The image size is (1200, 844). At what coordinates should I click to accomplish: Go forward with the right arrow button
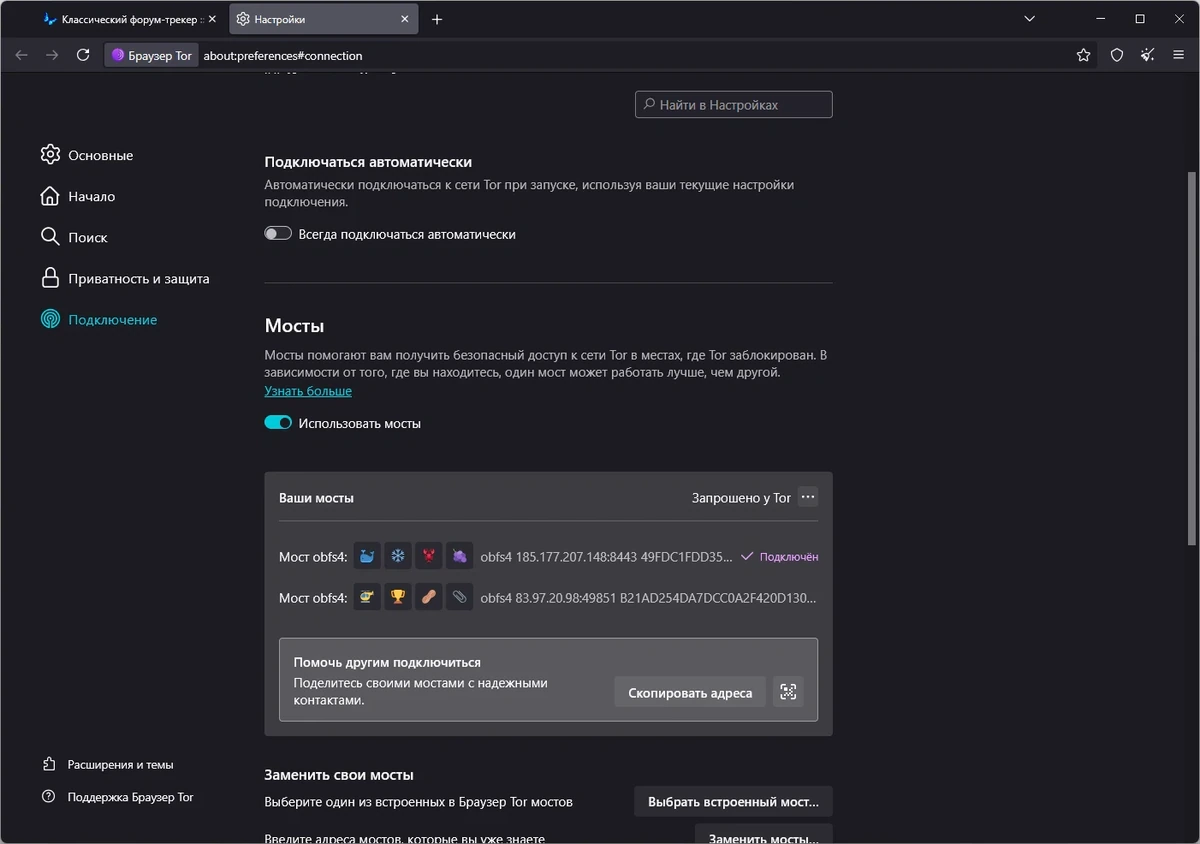52,55
